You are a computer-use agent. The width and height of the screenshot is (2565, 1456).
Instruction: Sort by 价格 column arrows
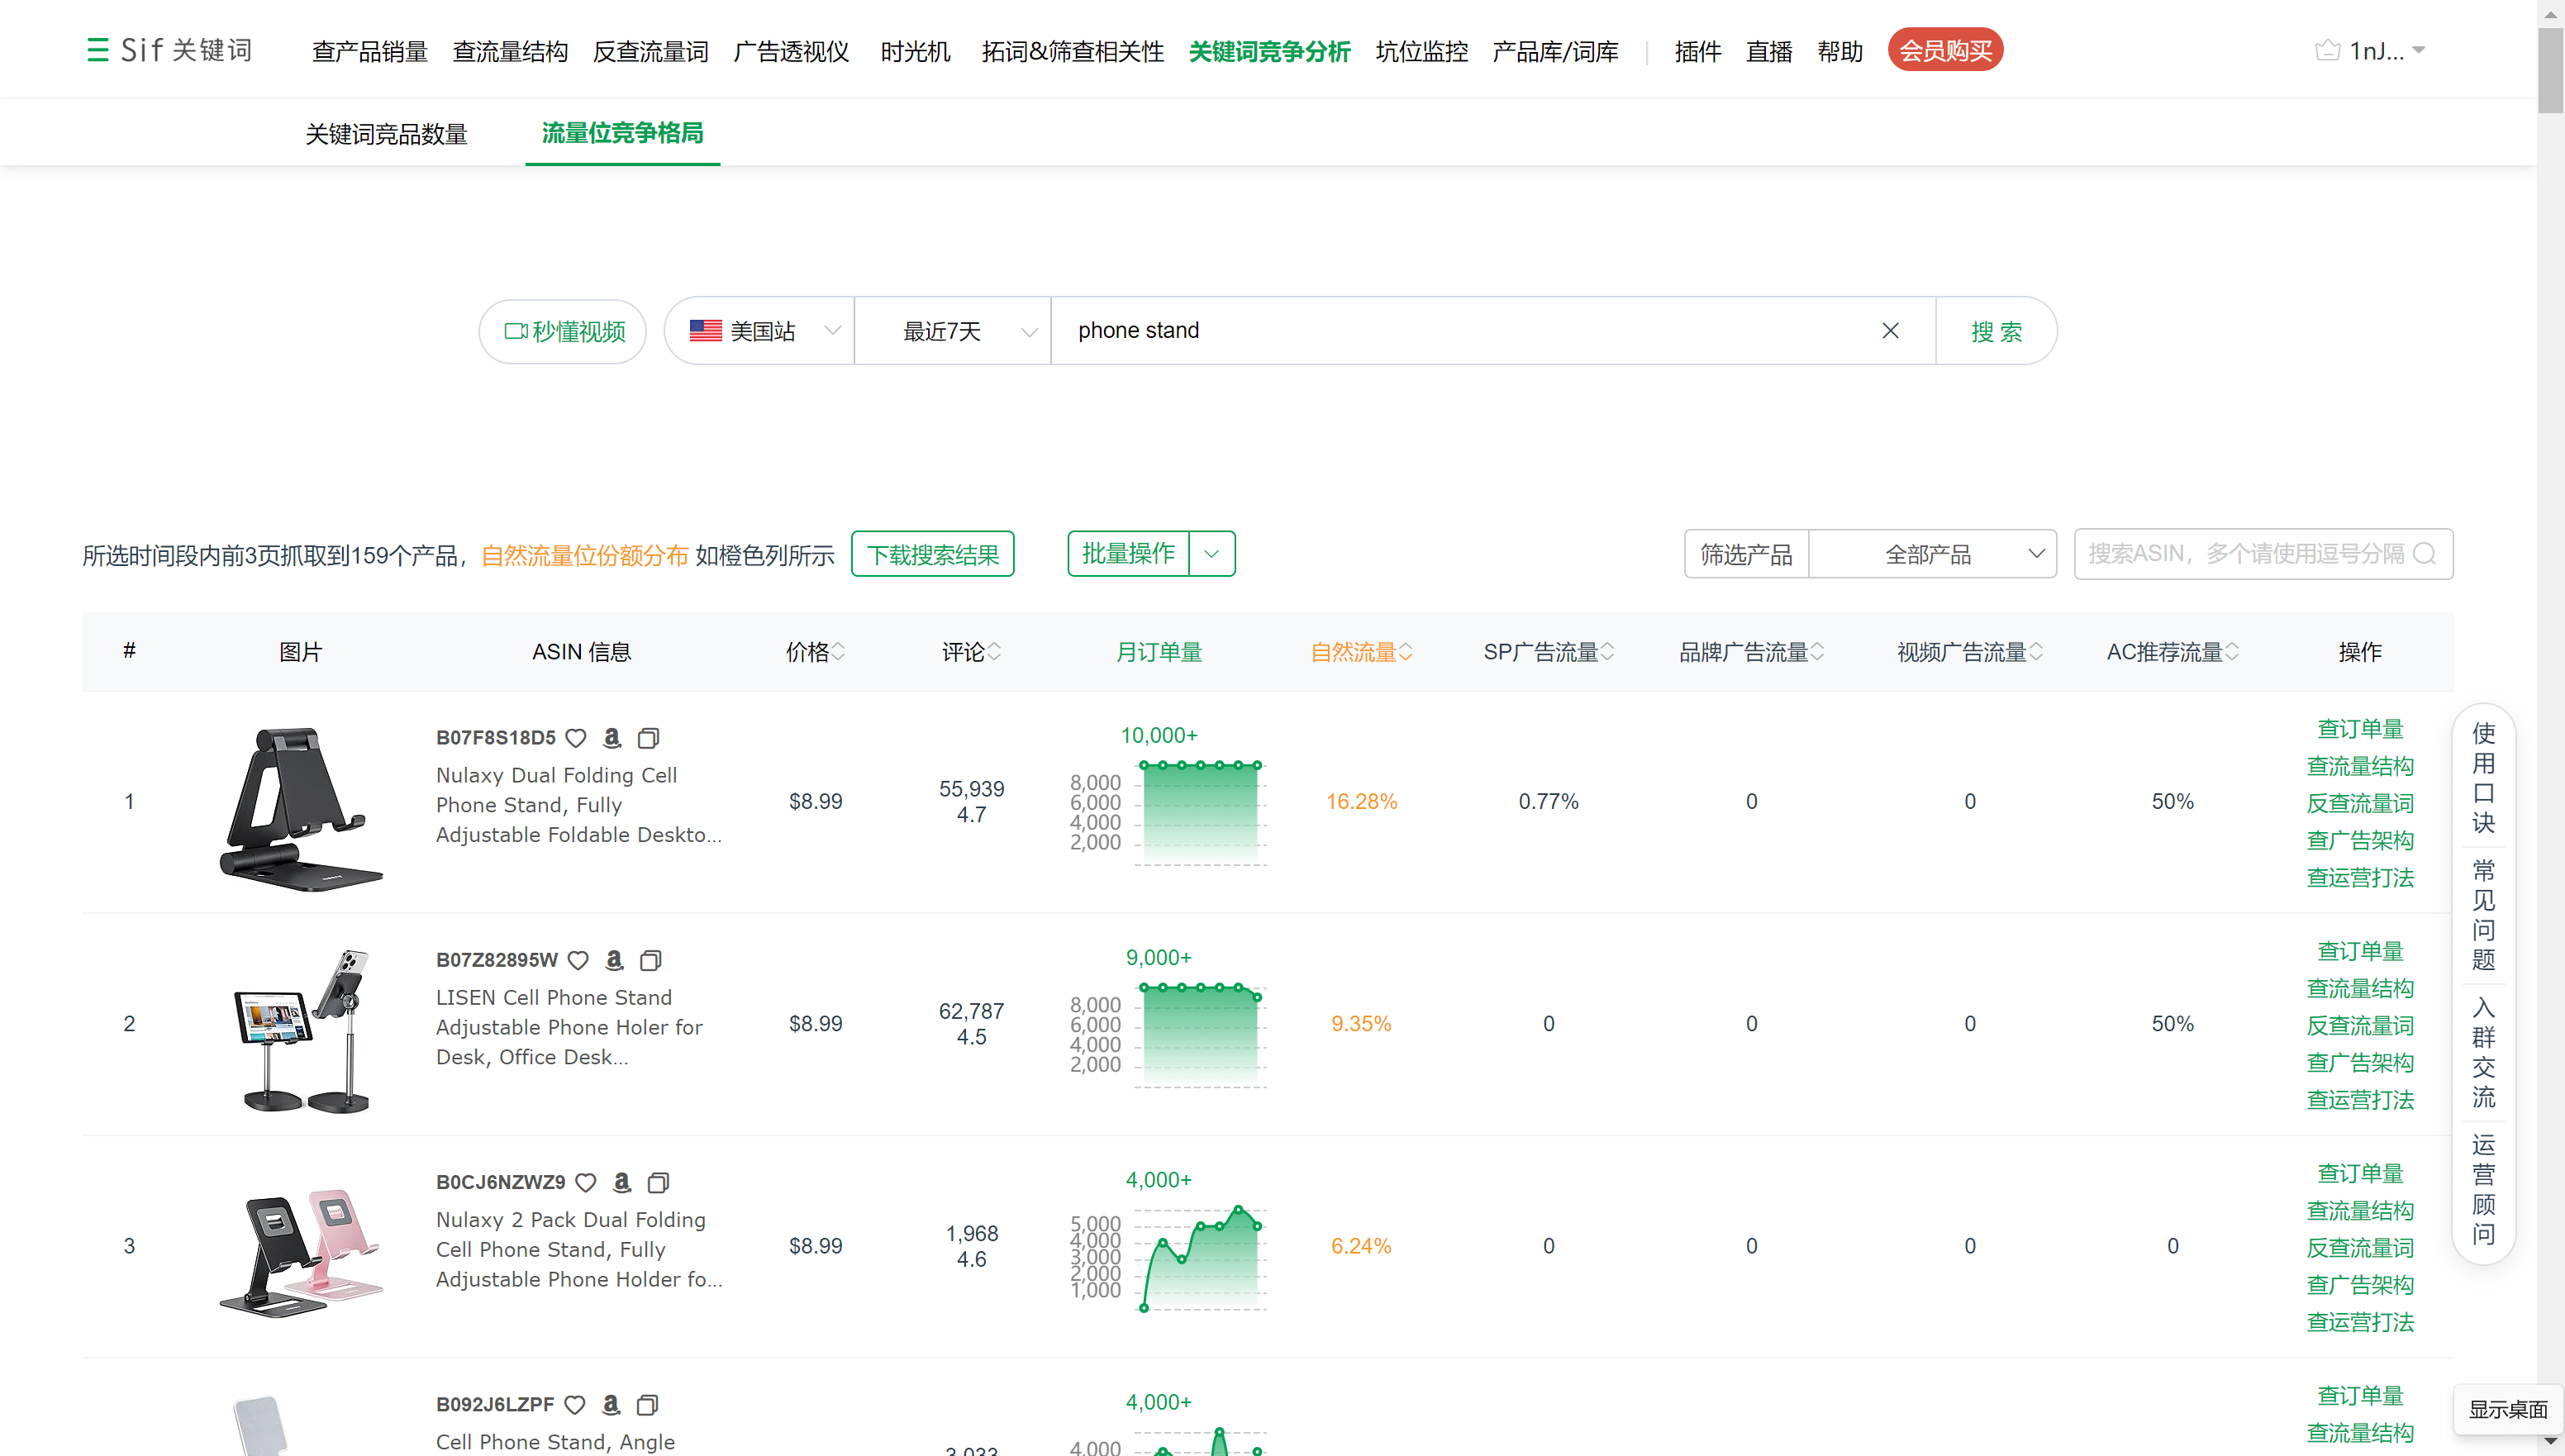839,652
